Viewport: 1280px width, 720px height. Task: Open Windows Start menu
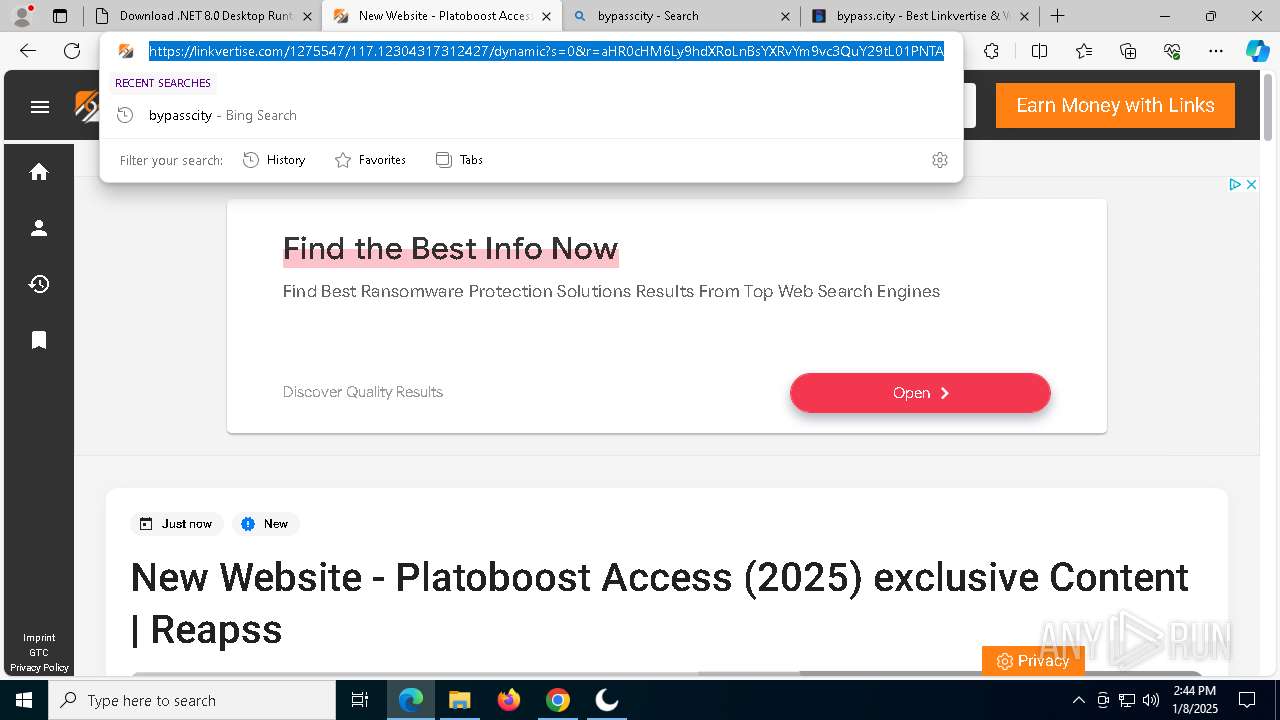pos(24,700)
